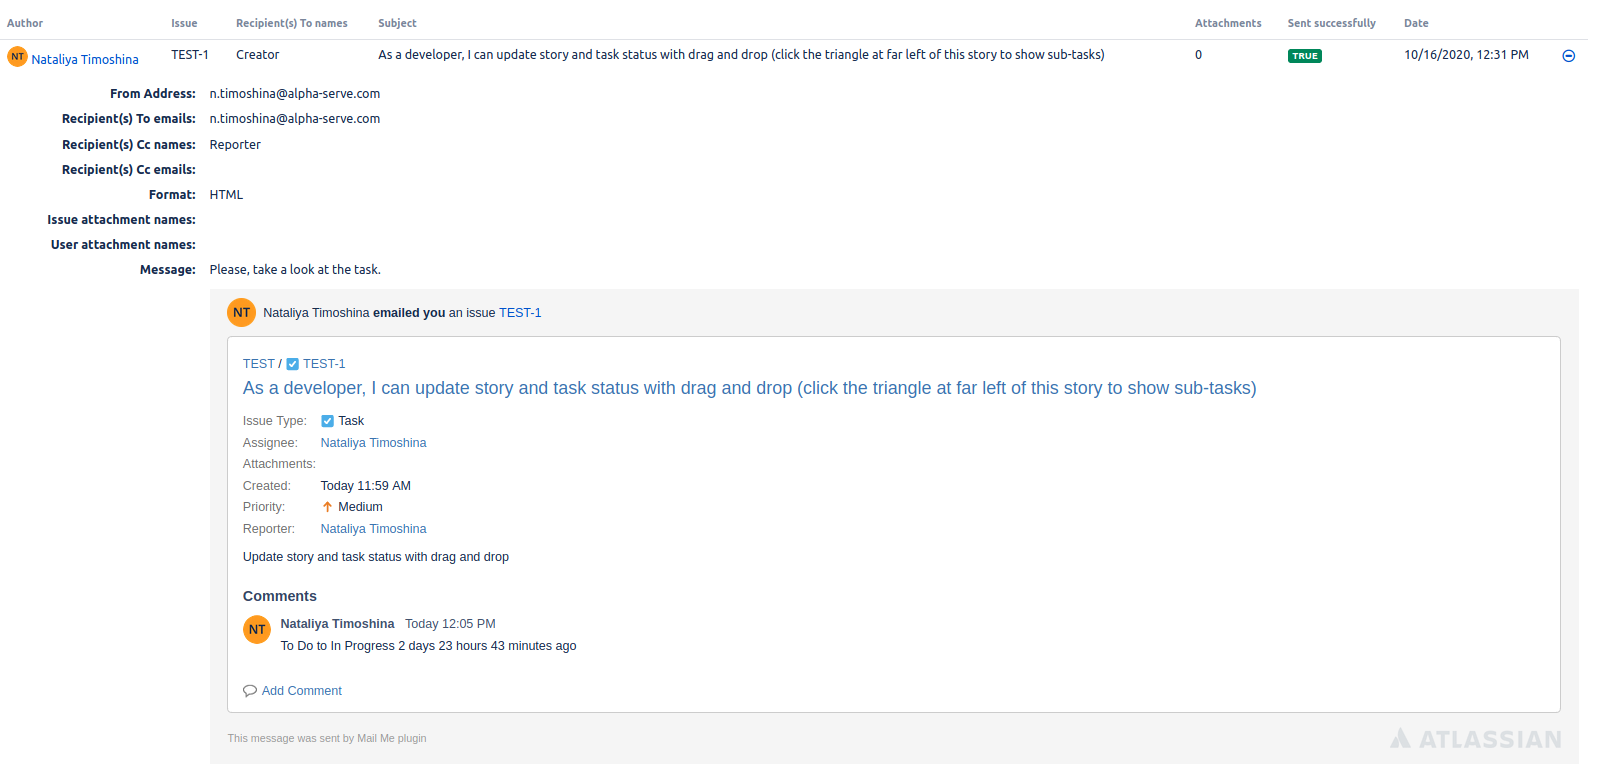Click the Task issue type icon beside TEST-1
1598x770 pixels.
click(292, 363)
